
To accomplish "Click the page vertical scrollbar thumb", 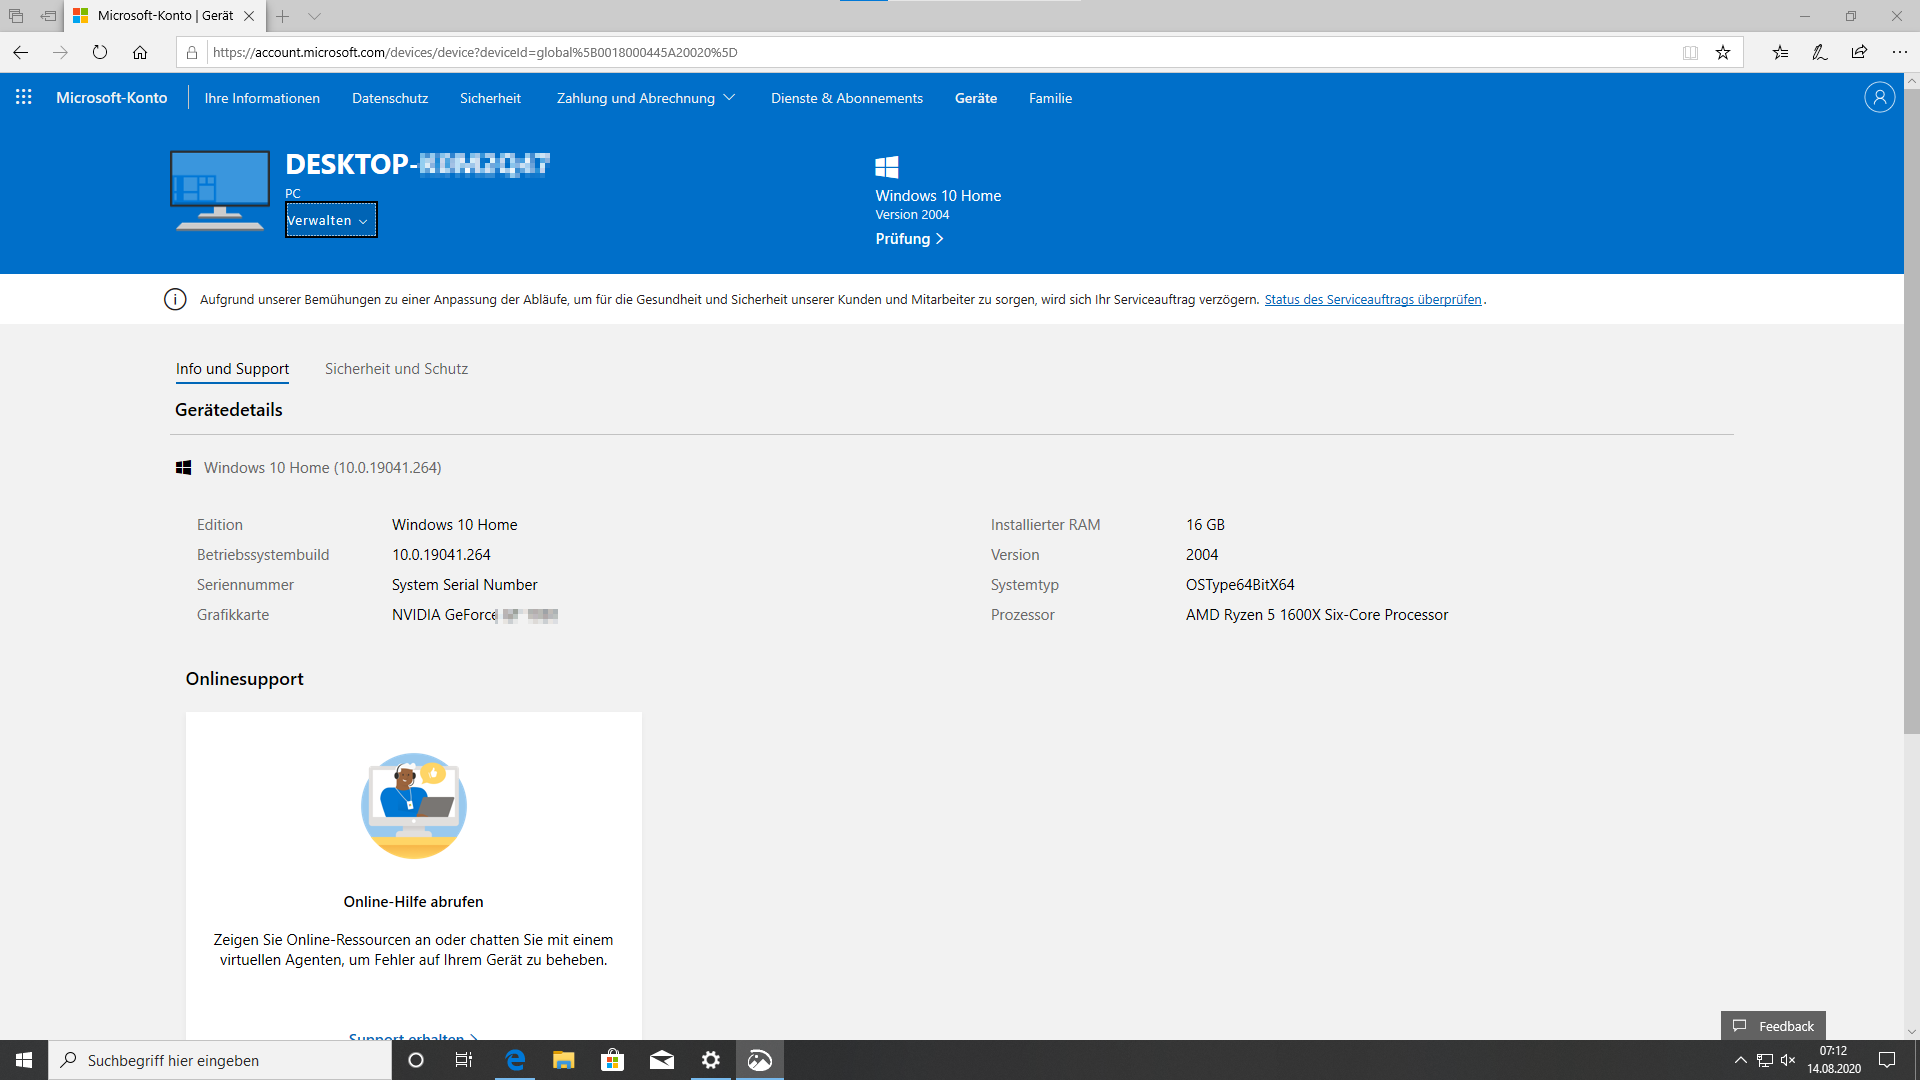I will click(1911, 411).
